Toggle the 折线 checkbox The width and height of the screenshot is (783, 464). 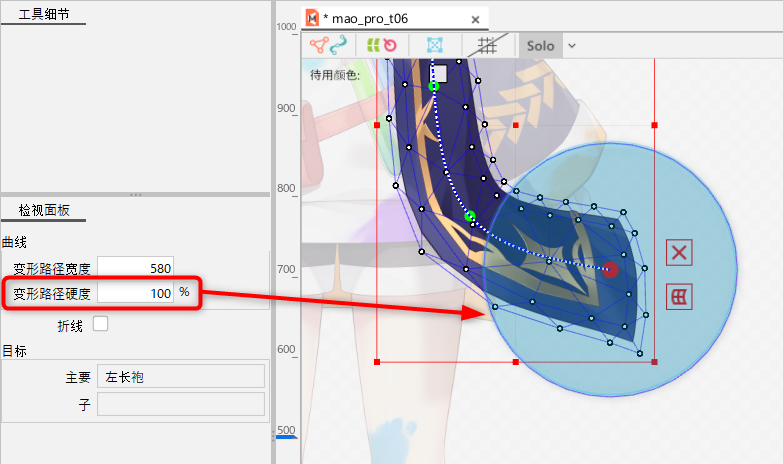pos(100,323)
